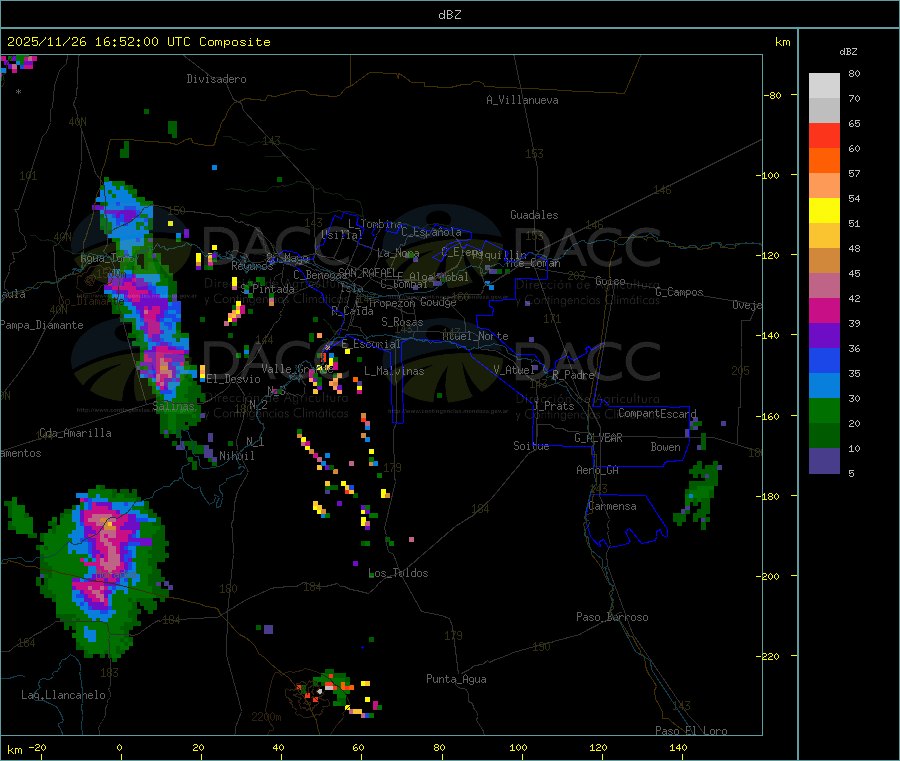Click the 54 dBZ yellow legend swatch
Viewport: 900px width, 761px height.
824,211
